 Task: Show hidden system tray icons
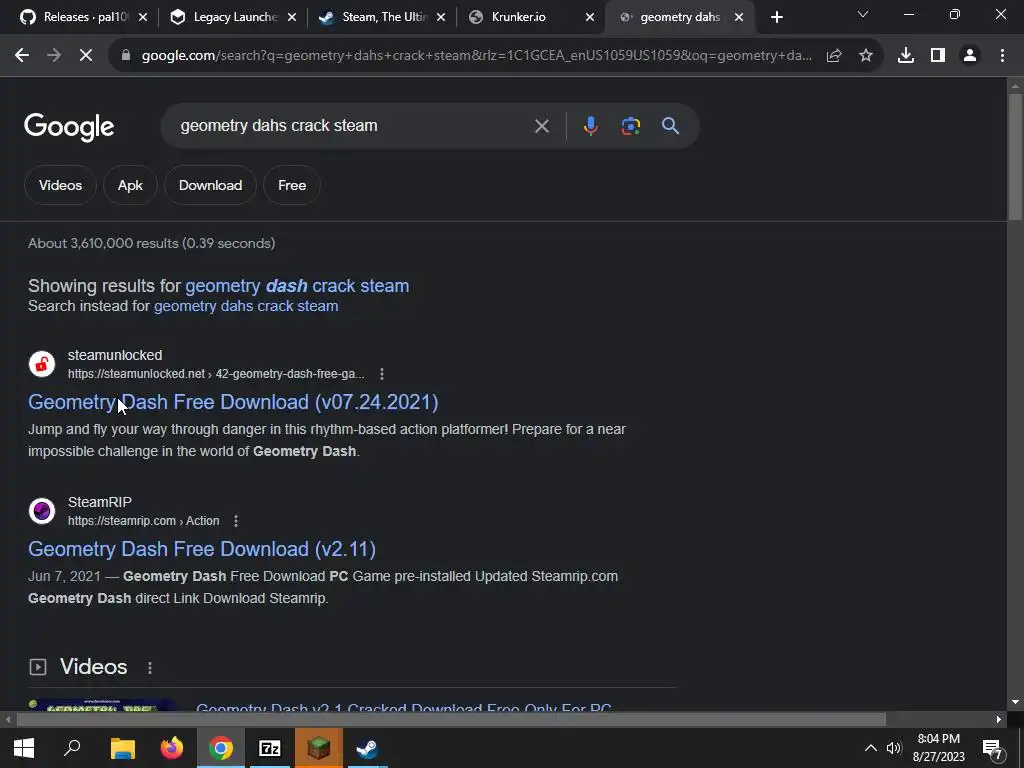[x=871, y=748]
